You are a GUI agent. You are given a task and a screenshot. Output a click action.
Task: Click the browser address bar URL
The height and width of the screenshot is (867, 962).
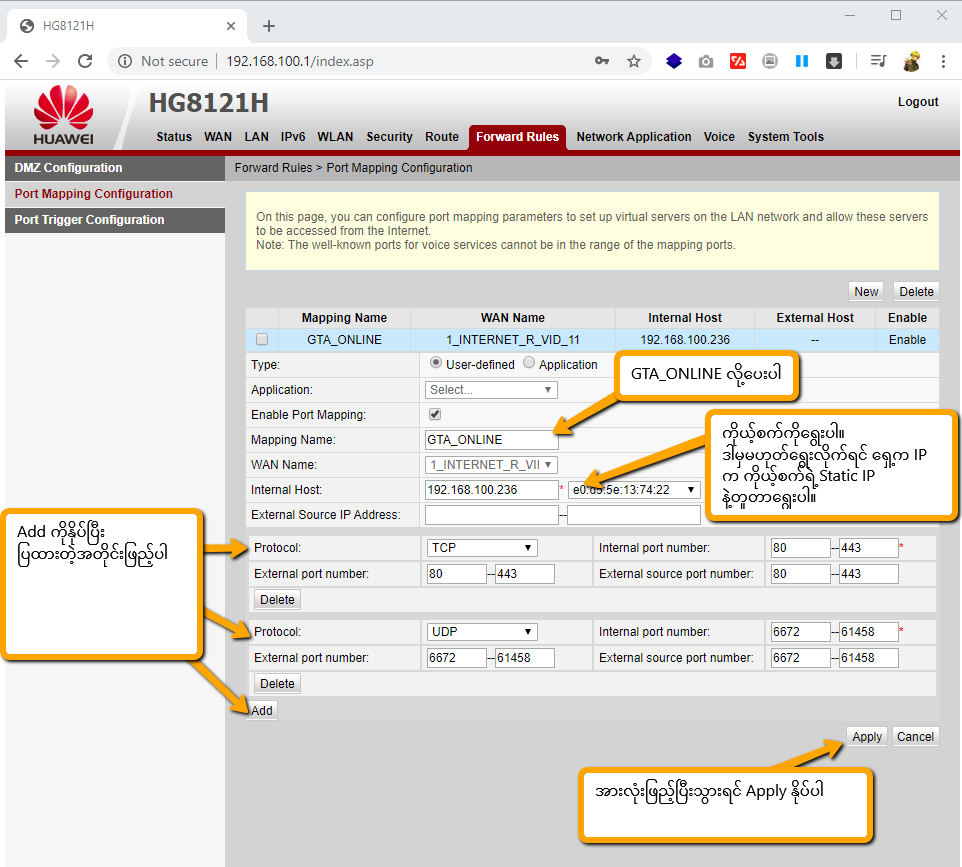coord(299,61)
